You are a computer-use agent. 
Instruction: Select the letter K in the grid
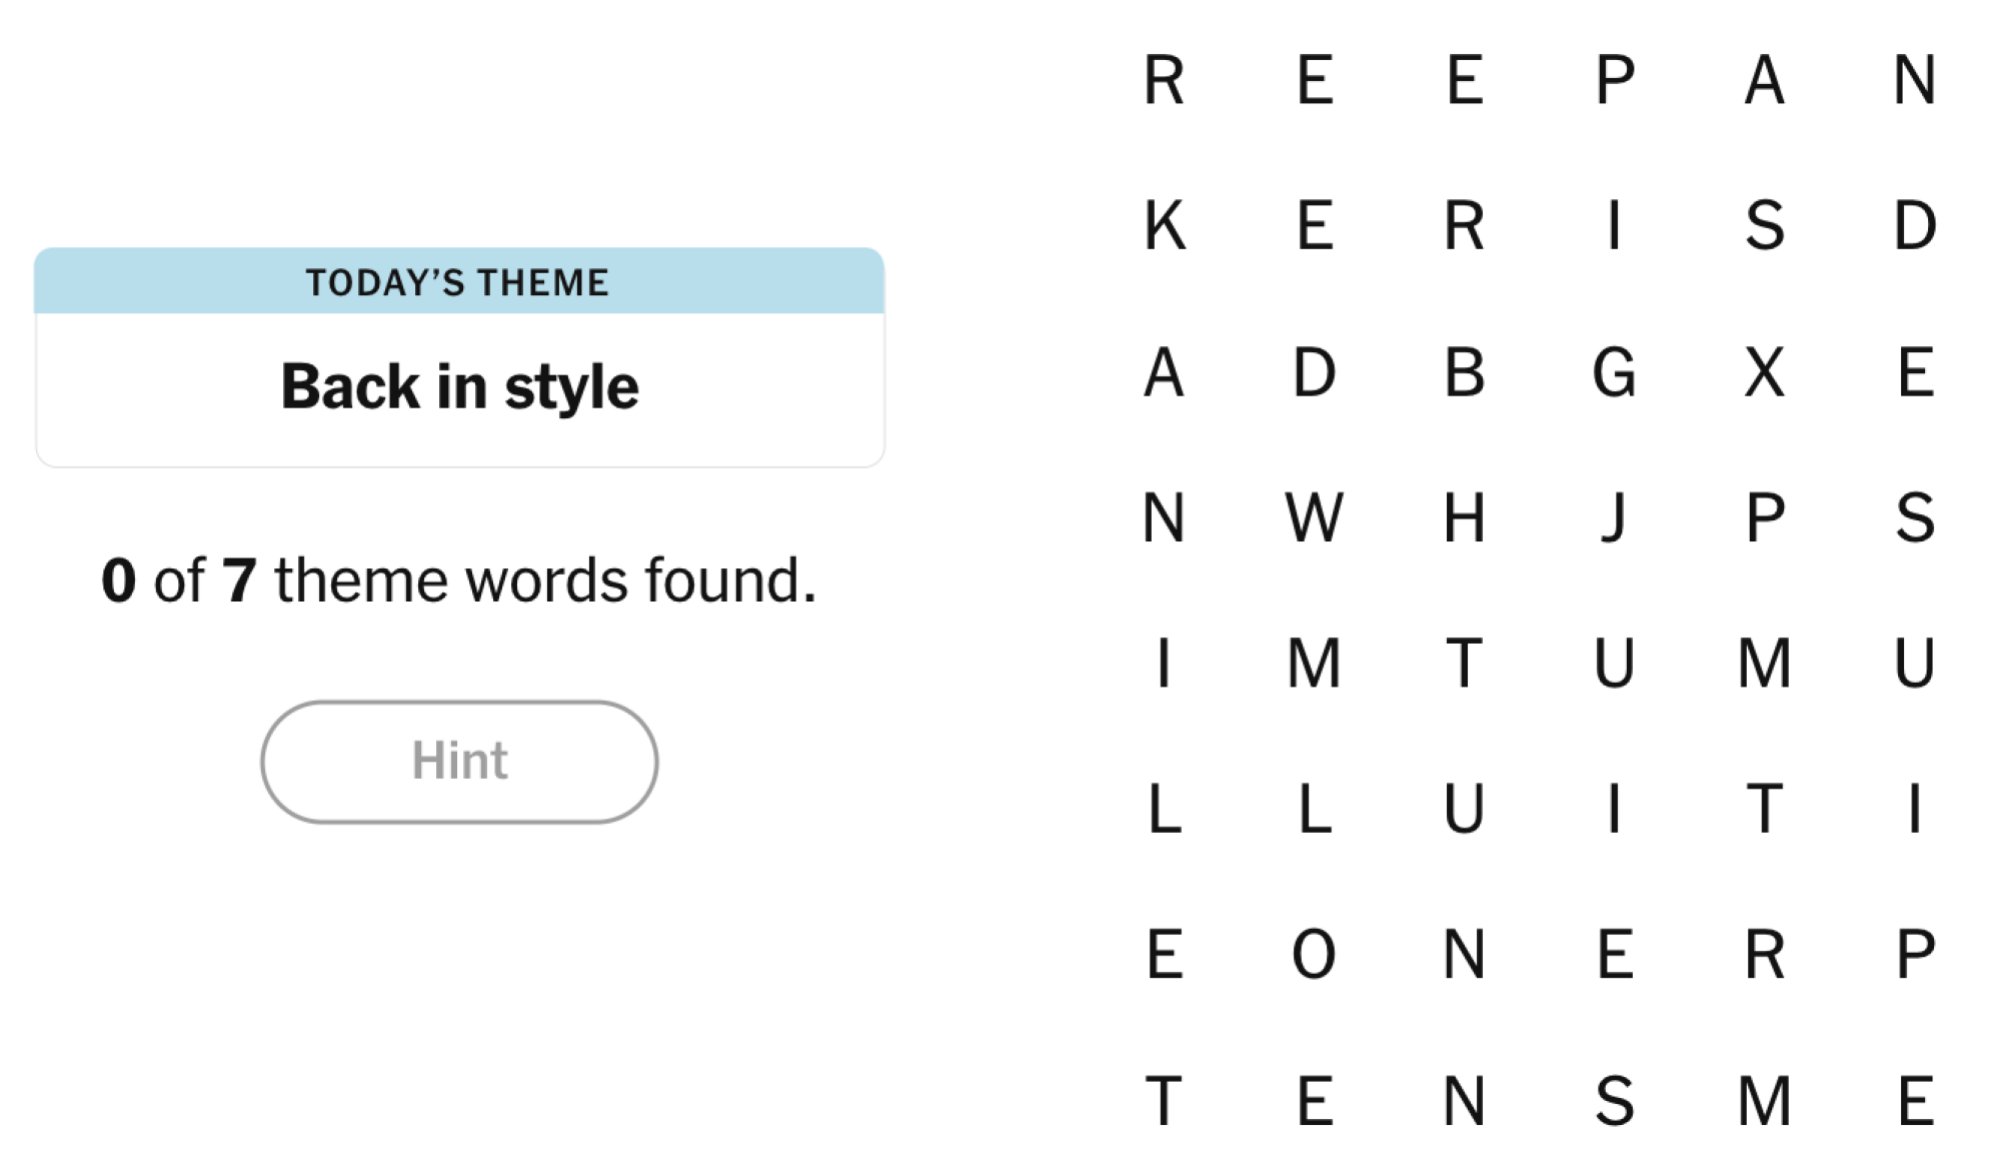pos(1164,225)
